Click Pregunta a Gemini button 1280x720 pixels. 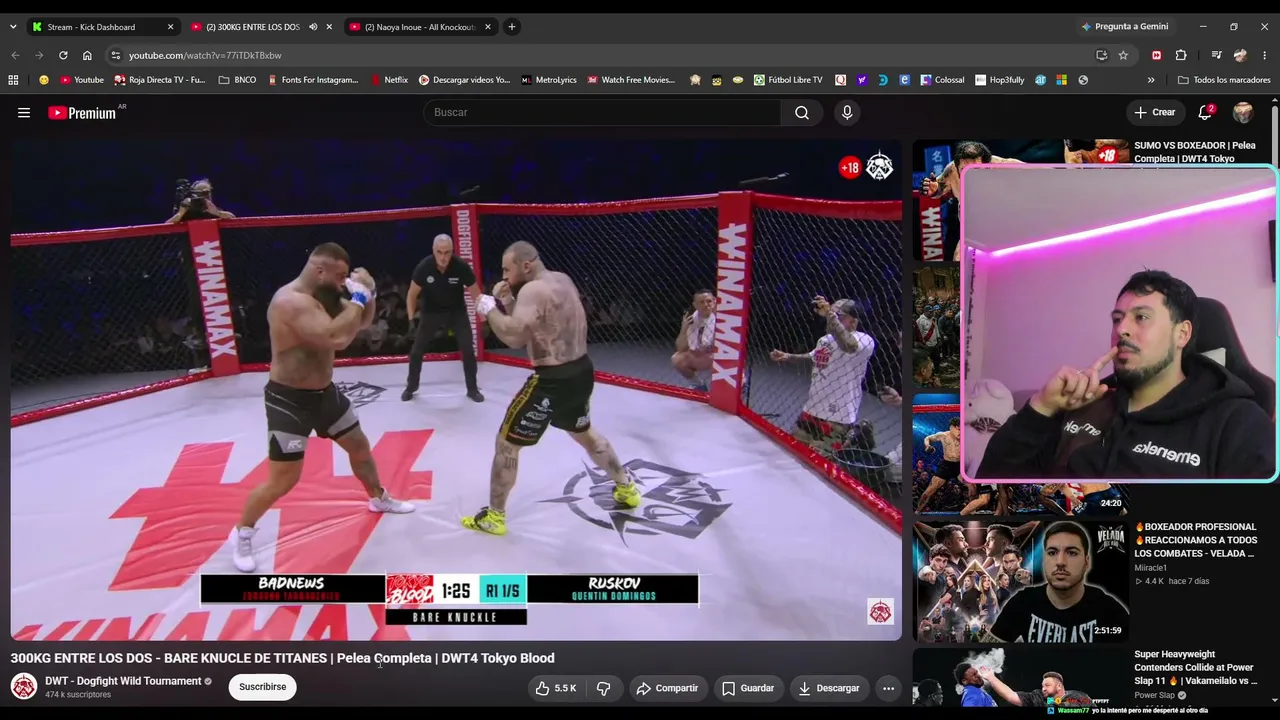1125,27
